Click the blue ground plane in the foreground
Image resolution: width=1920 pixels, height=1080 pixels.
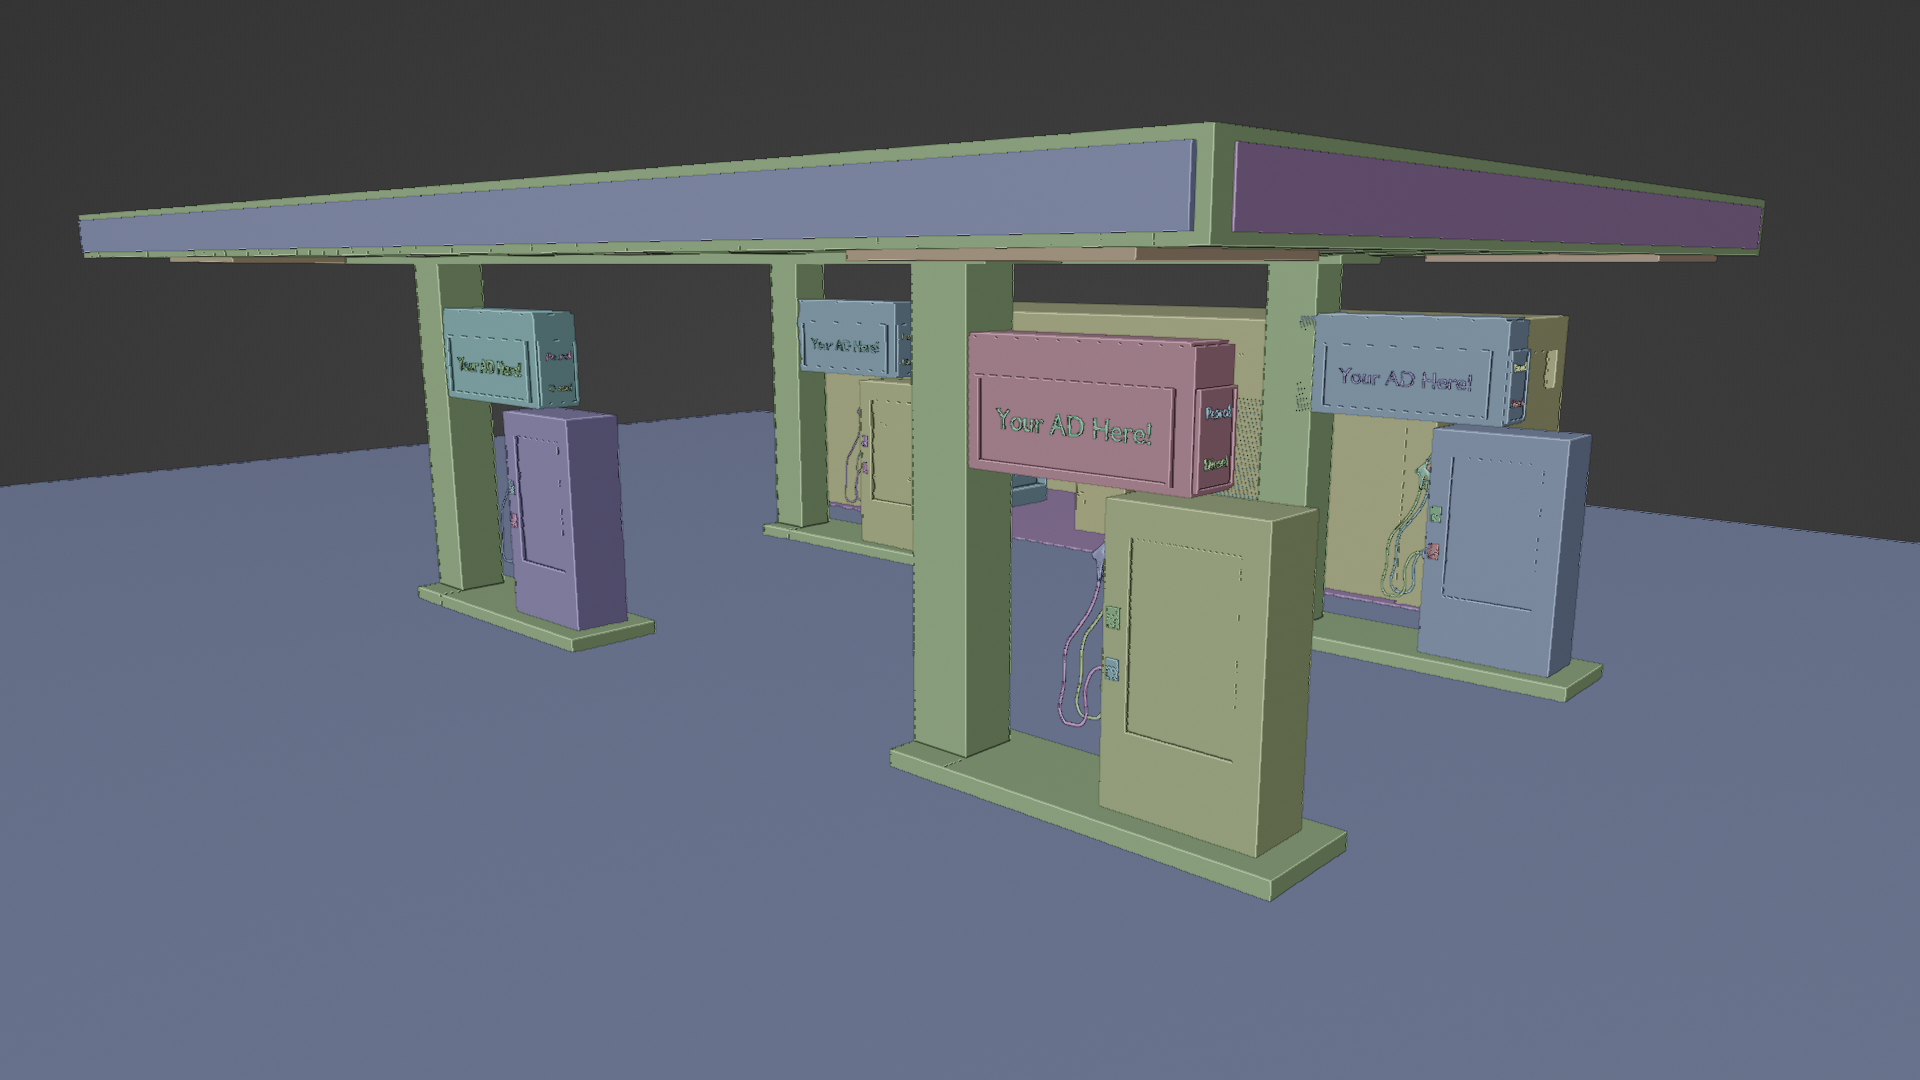(x=400, y=850)
